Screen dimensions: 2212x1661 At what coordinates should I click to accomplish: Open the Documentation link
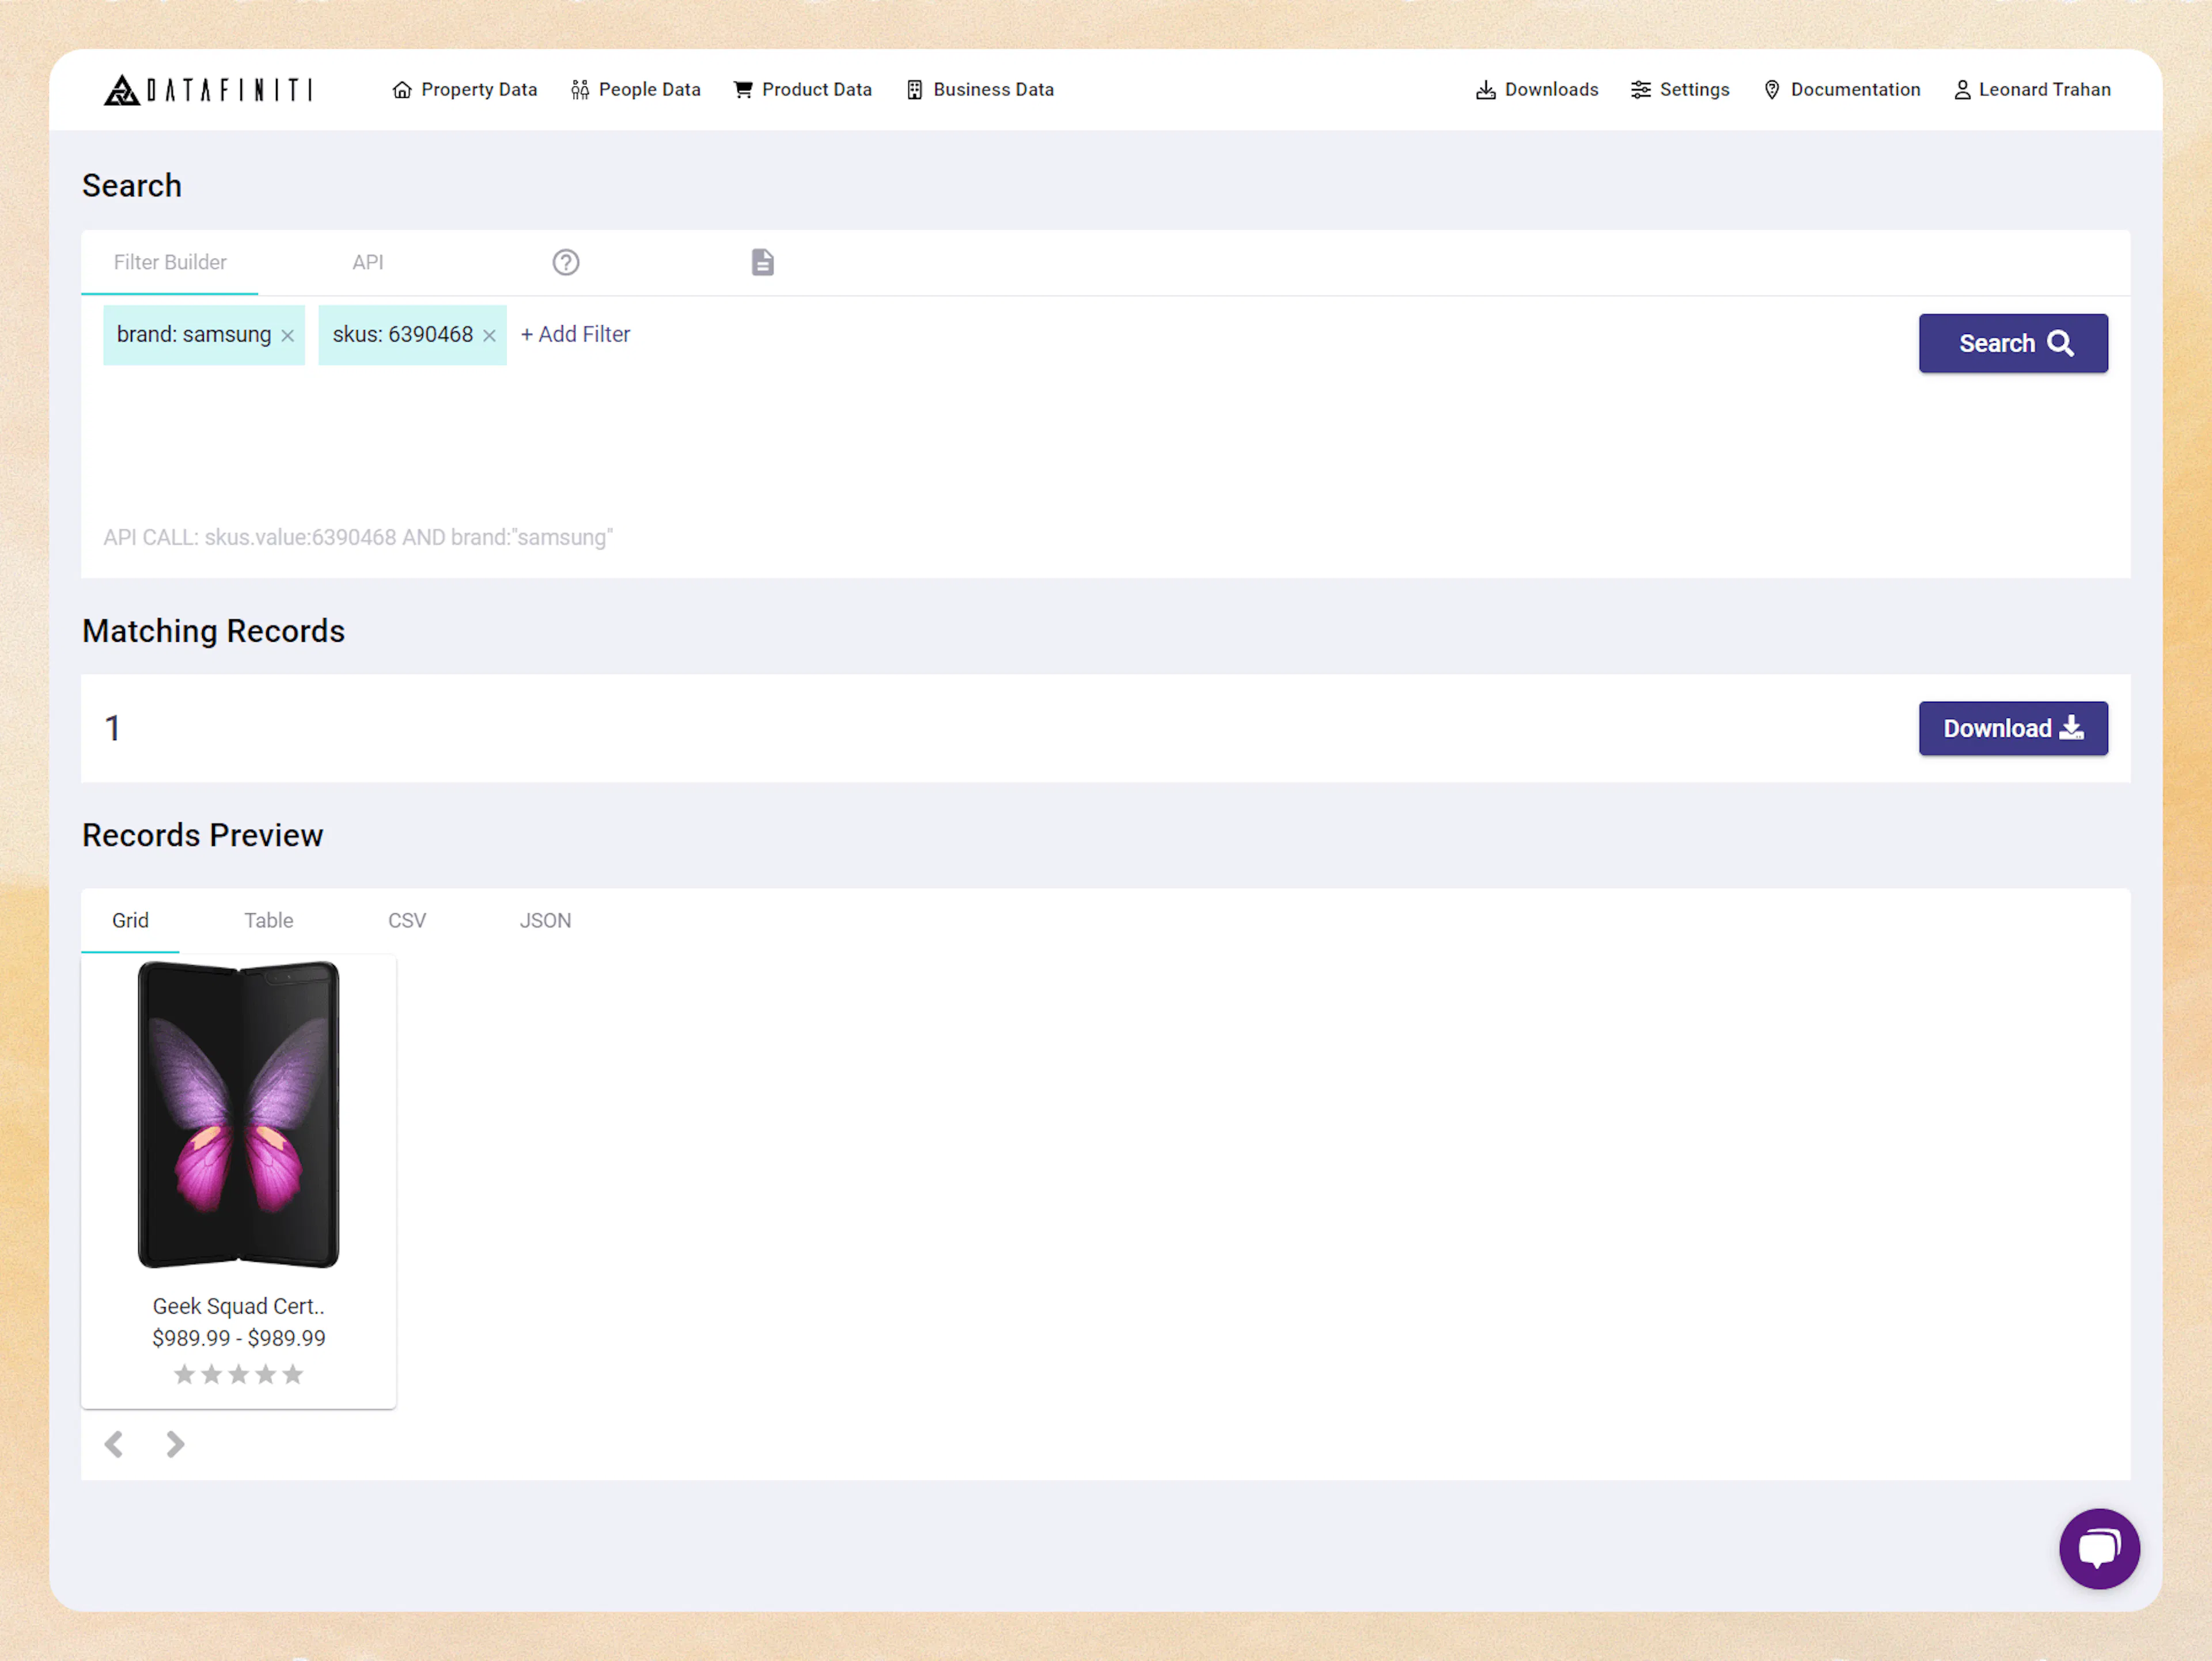click(1842, 89)
